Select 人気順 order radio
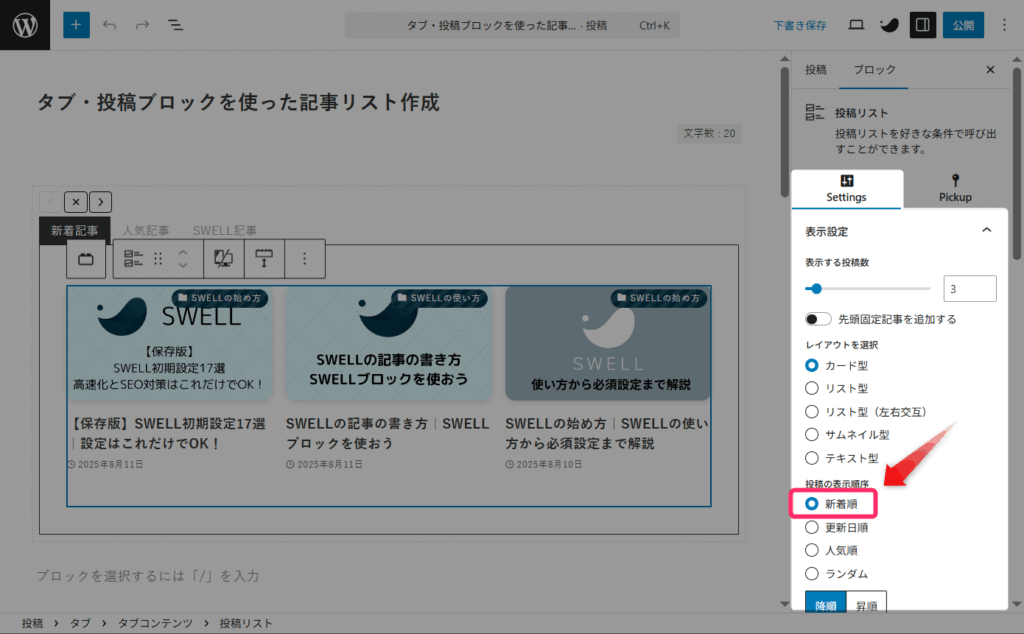This screenshot has width=1024, height=634. (x=812, y=550)
